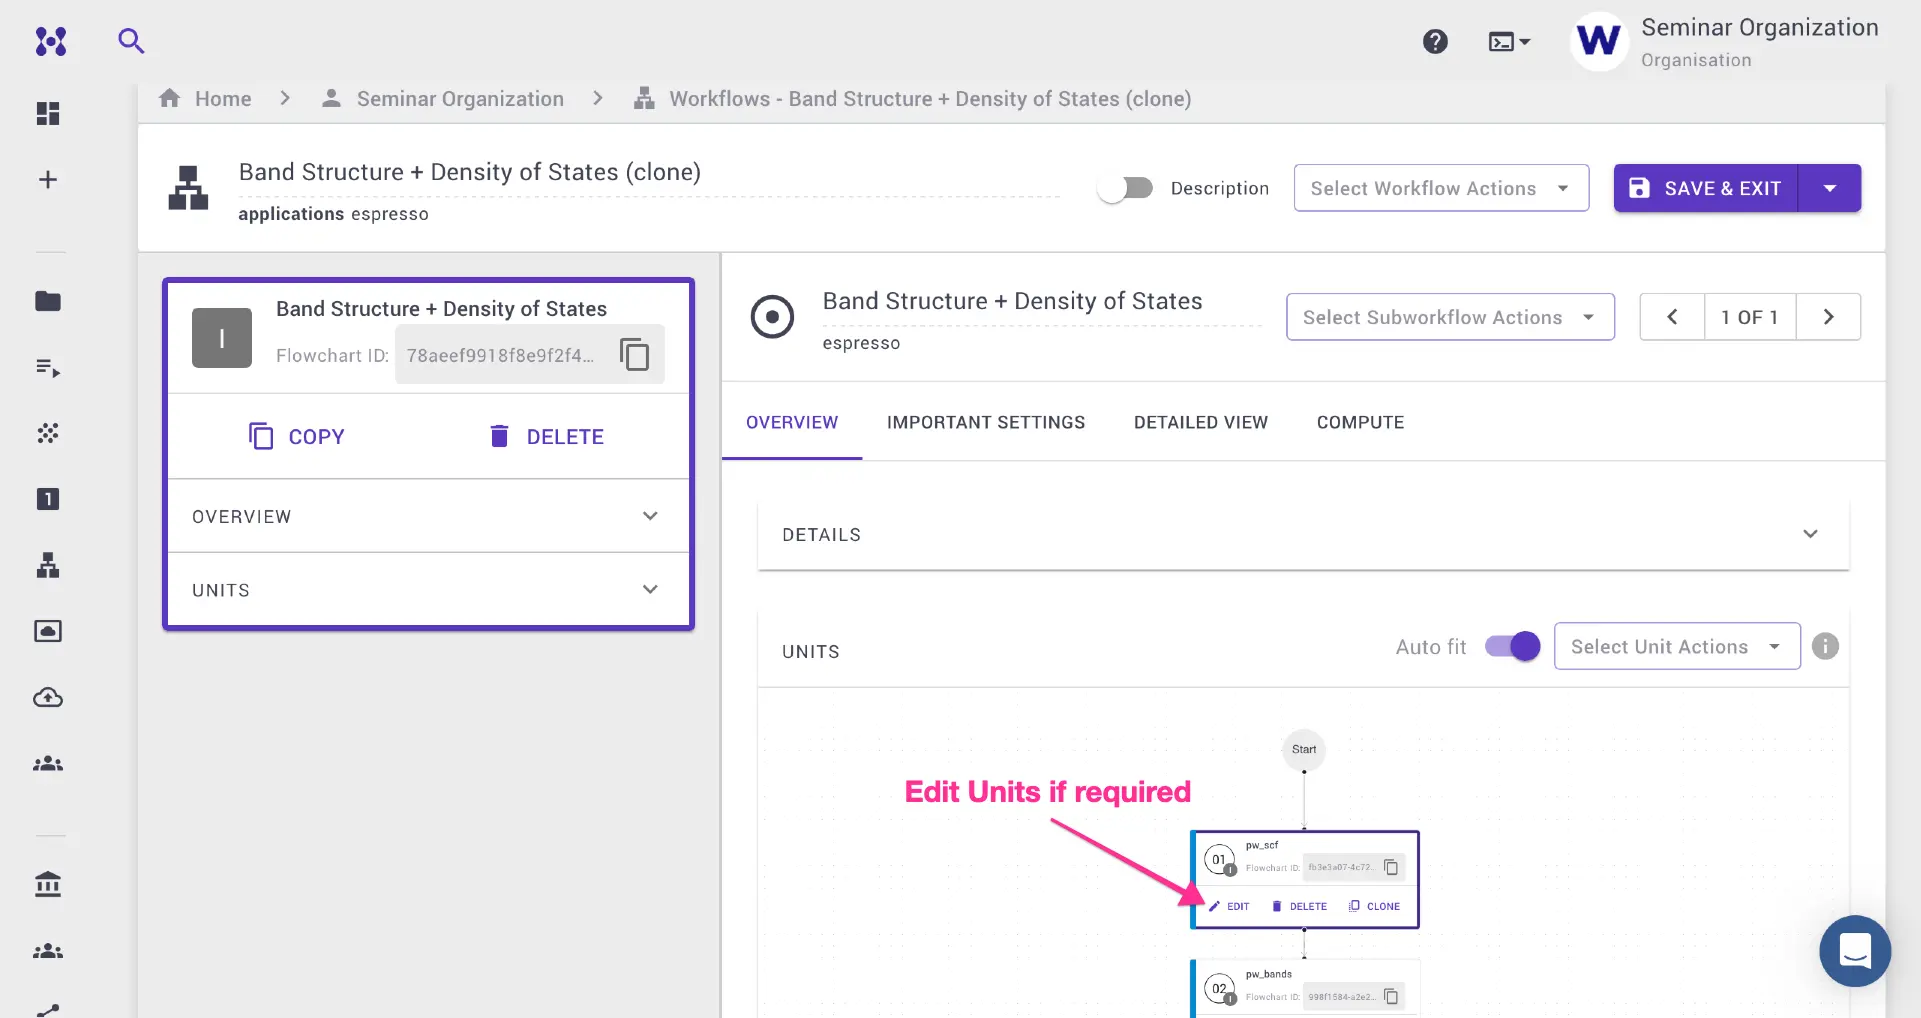Switch to the IMPORTANT SETTINGS tab
Image resolution: width=1921 pixels, height=1018 pixels.
pos(986,422)
